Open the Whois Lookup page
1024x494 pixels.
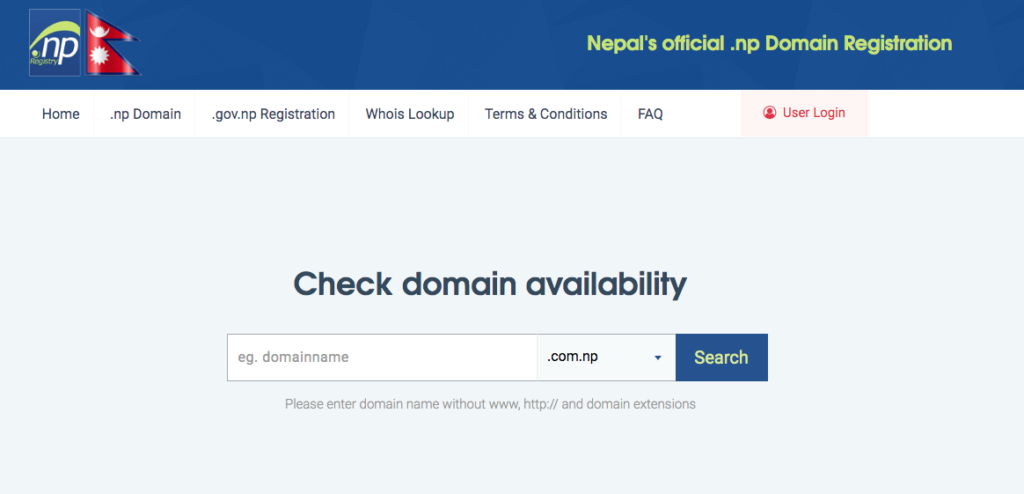point(409,114)
